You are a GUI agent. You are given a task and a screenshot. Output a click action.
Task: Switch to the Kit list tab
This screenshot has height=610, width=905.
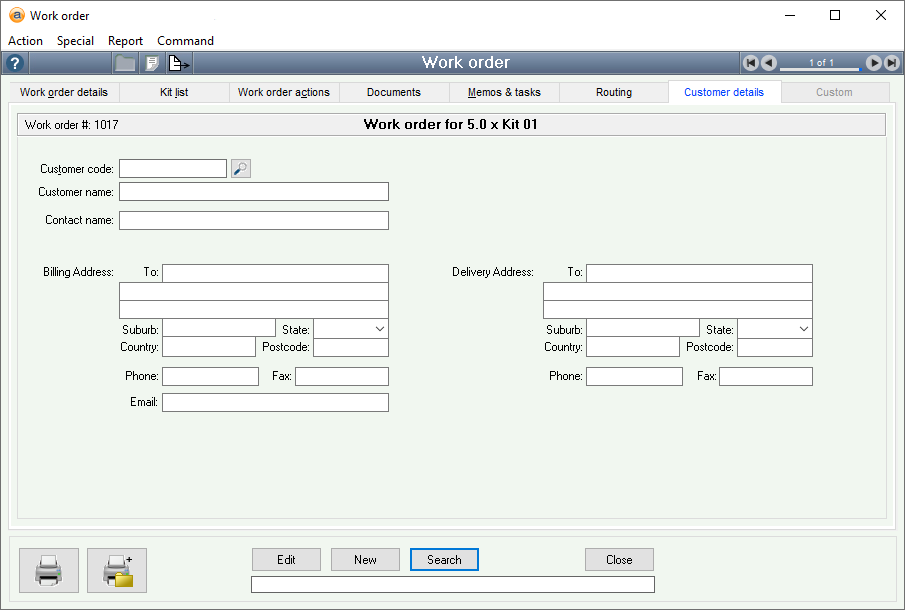coord(174,92)
